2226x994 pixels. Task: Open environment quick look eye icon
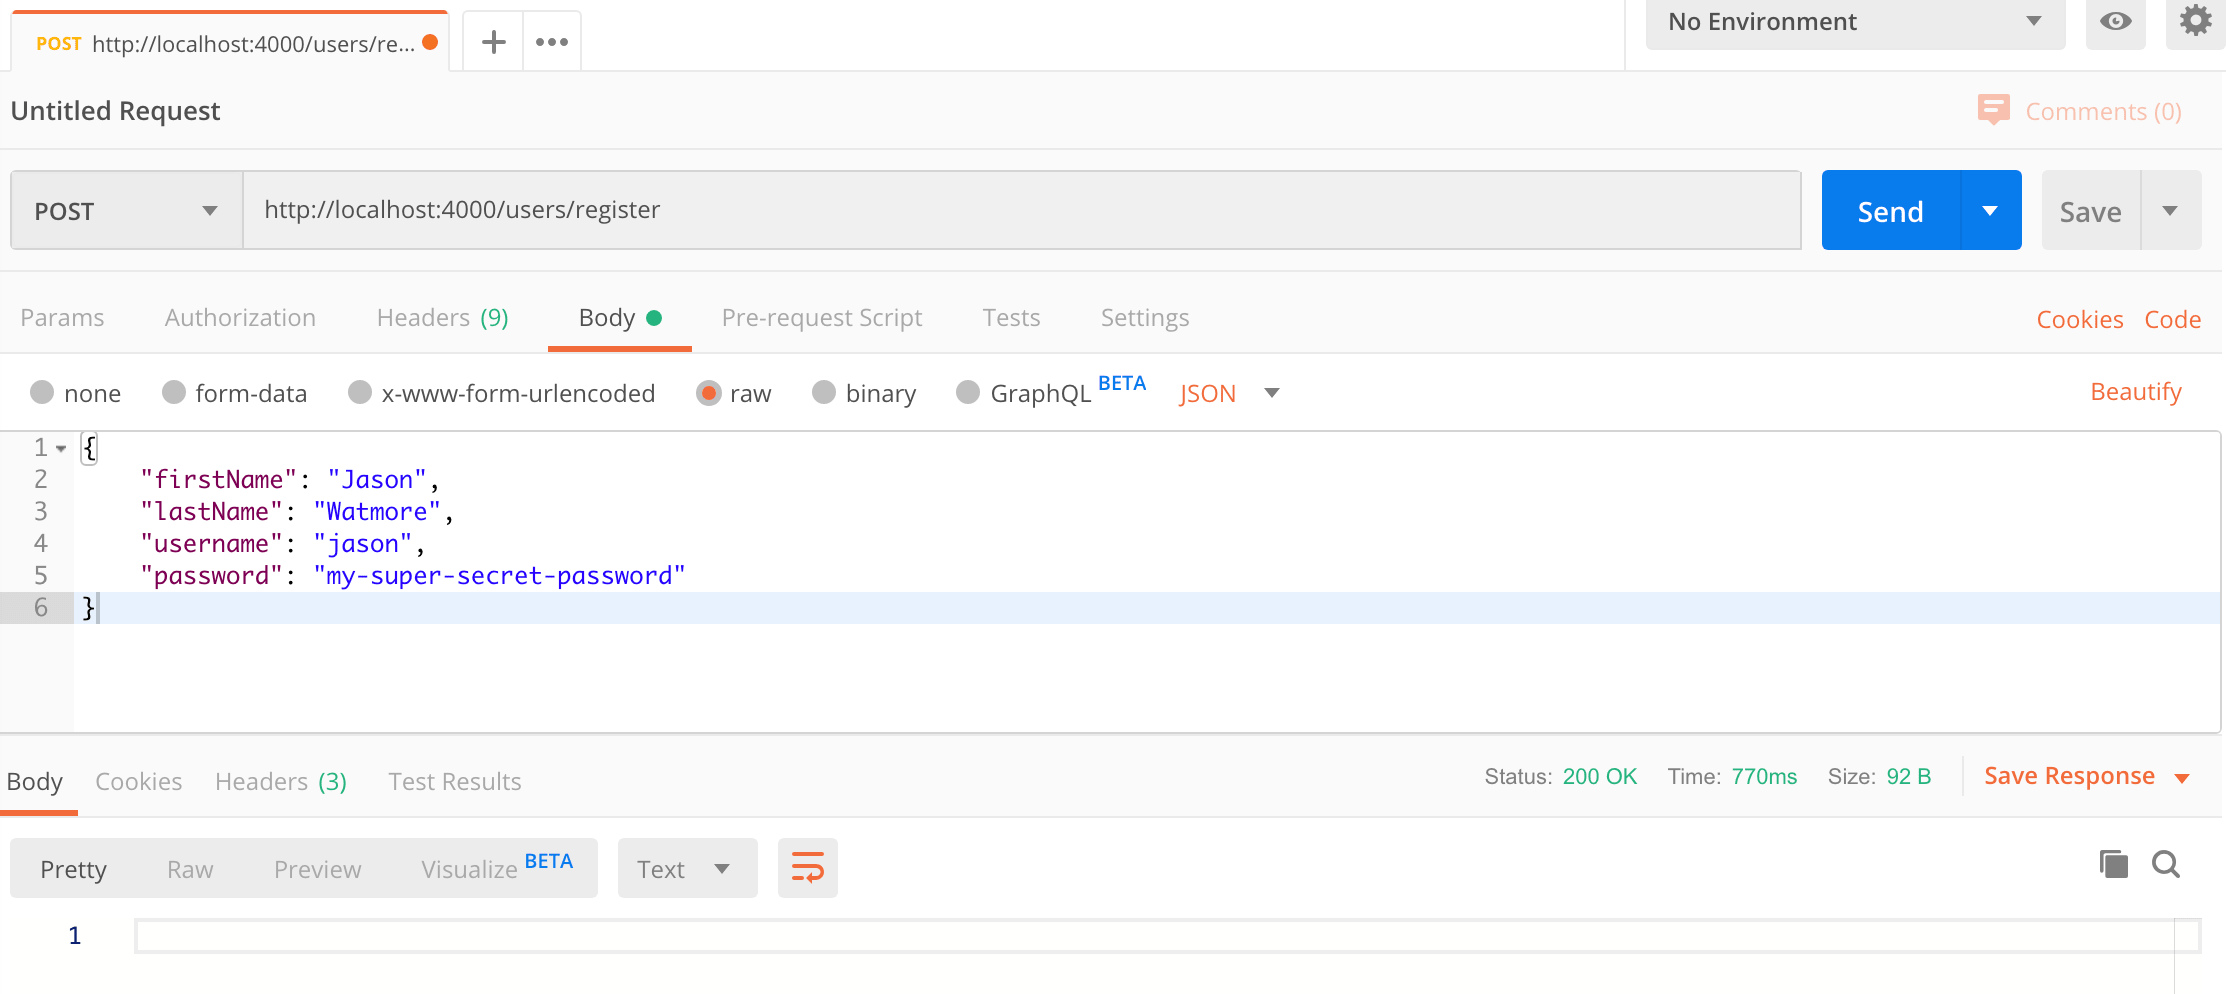click(x=2115, y=22)
